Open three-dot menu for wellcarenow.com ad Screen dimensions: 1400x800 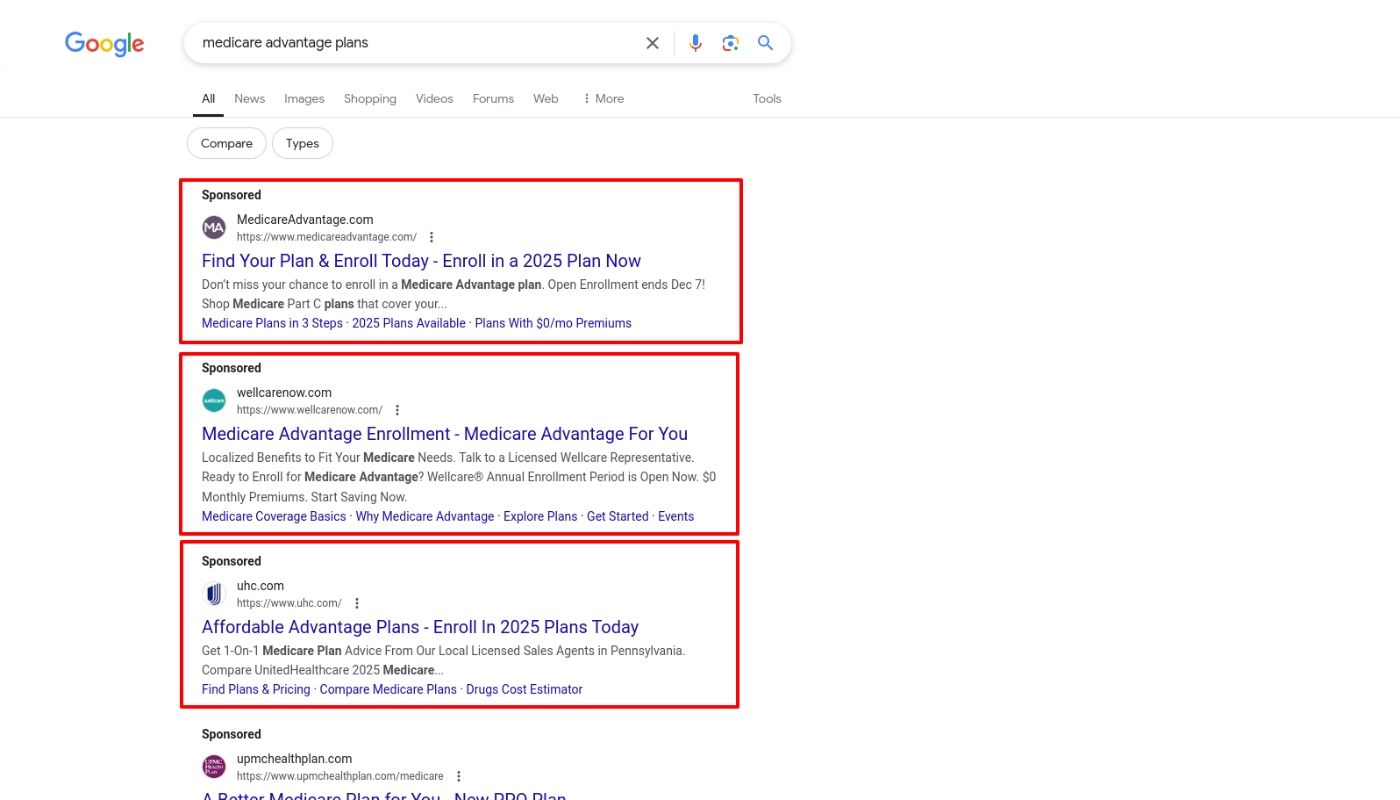pyautogui.click(x=397, y=410)
